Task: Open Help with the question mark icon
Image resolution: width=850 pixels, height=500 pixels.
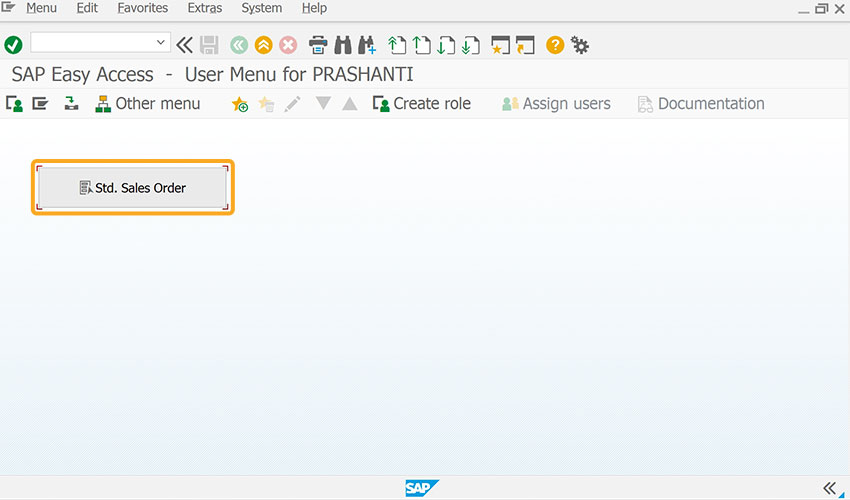Action: point(555,45)
